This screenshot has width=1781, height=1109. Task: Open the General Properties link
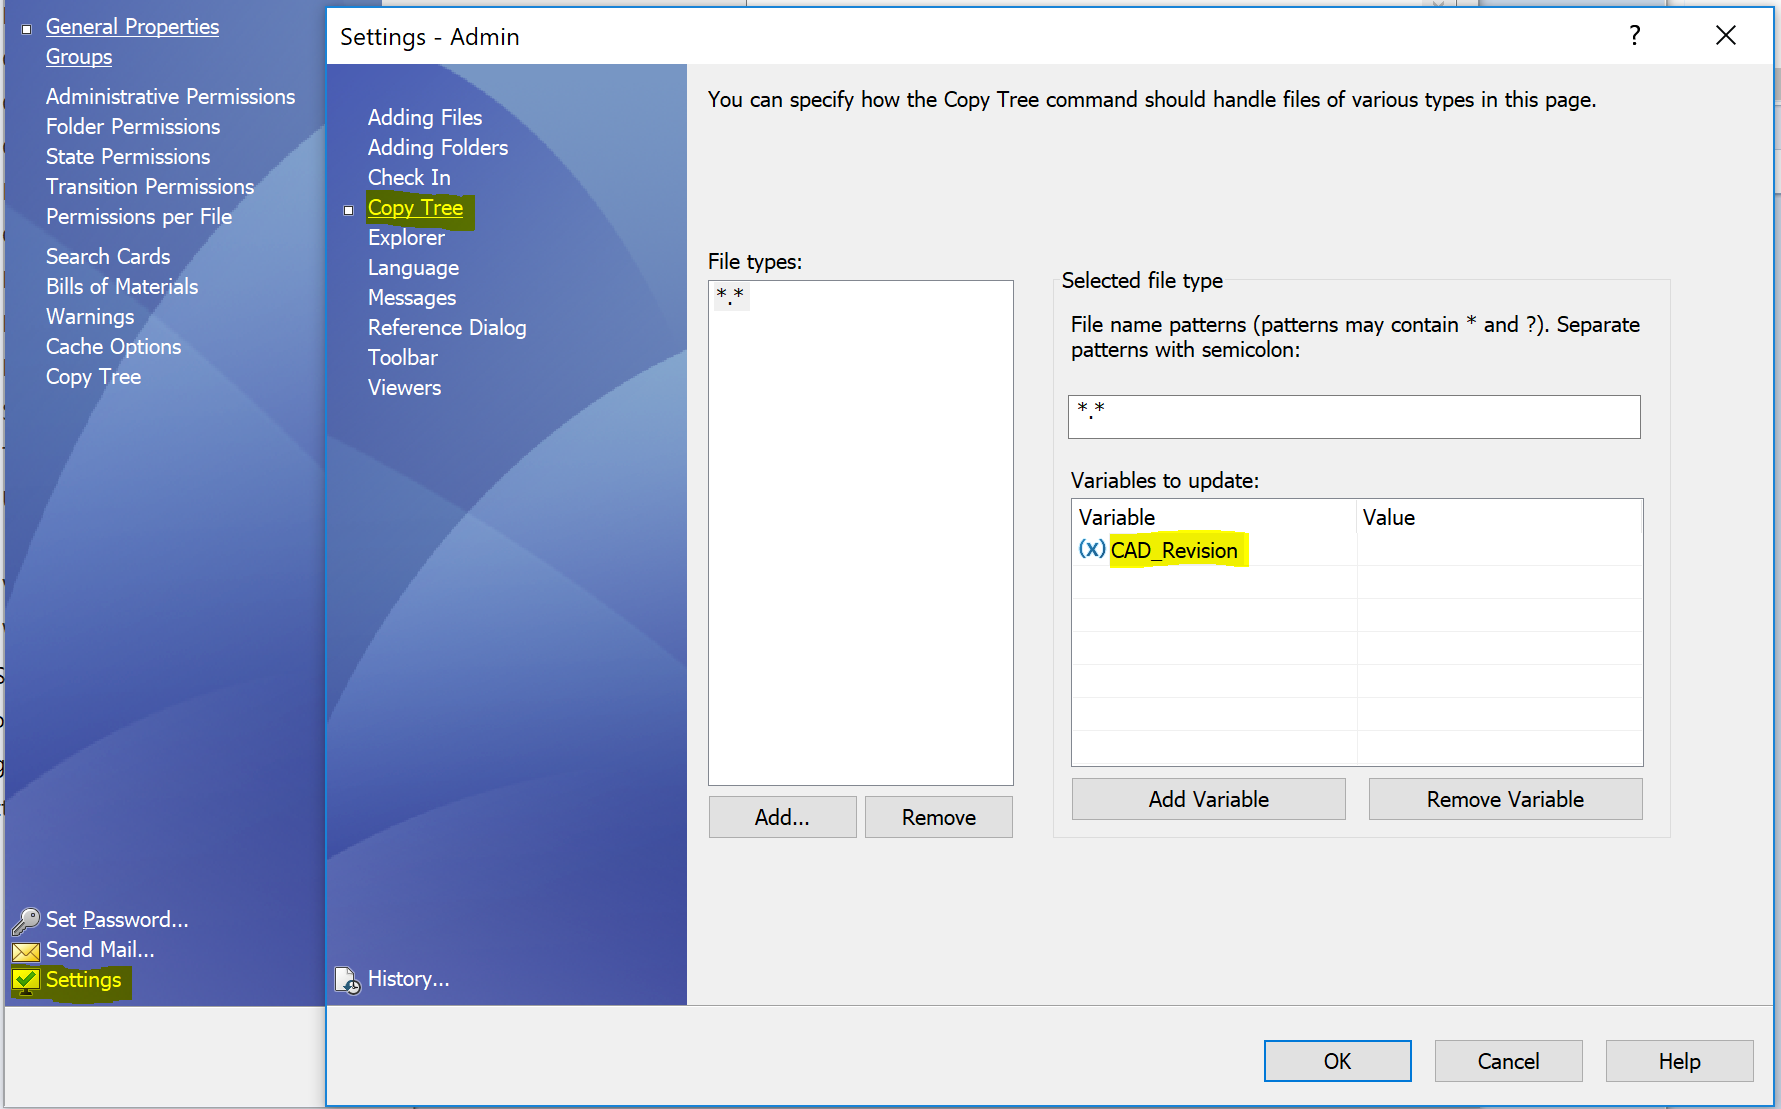tap(132, 27)
